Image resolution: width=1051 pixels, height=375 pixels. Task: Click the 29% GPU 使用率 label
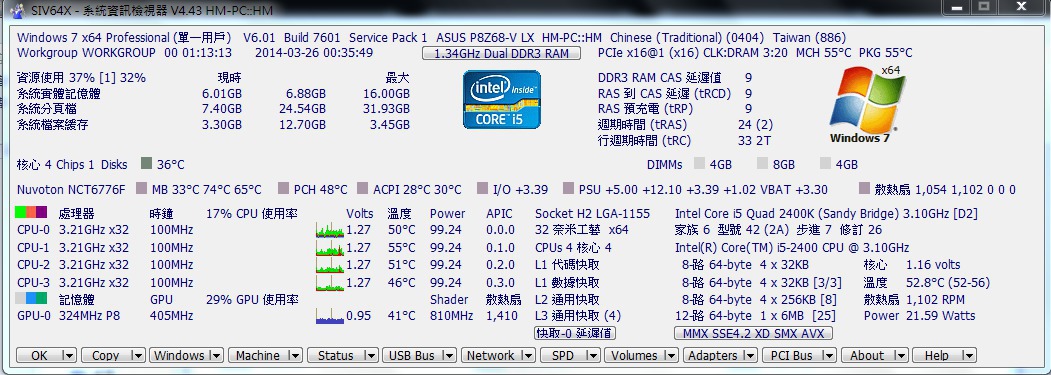tap(252, 299)
